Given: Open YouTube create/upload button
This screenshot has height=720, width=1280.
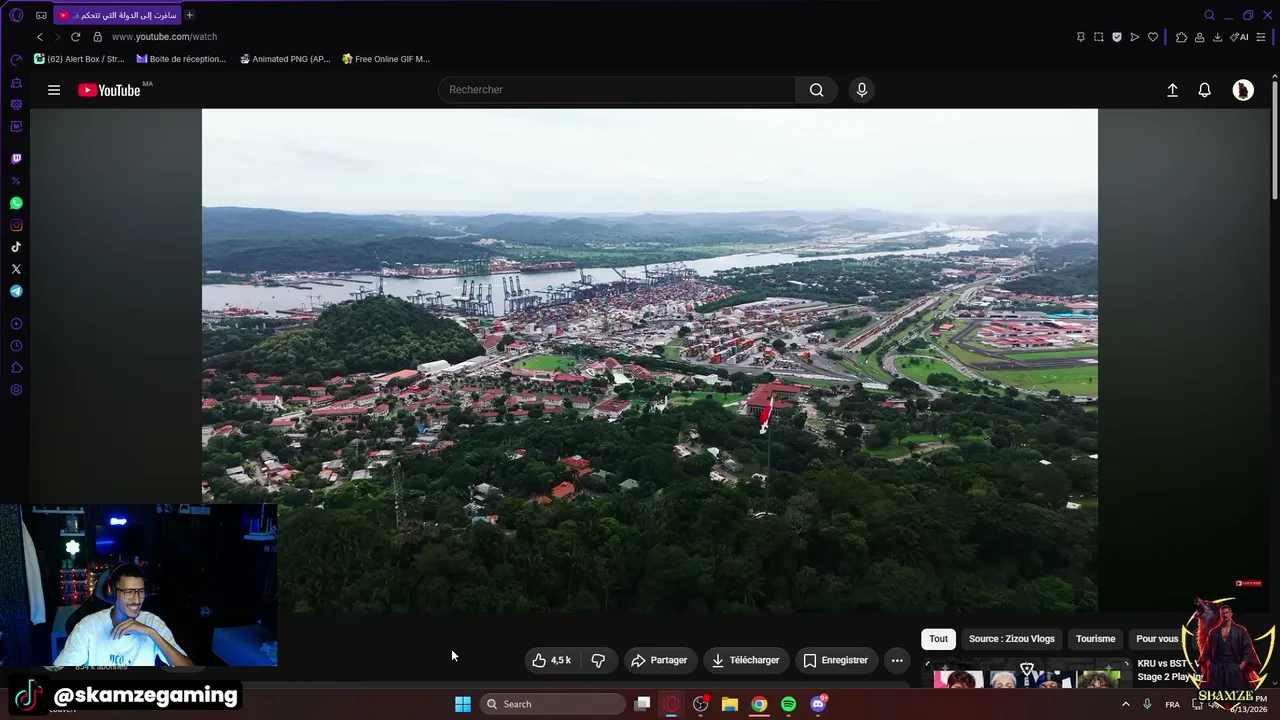Looking at the screenshot, I should 1173,90.
